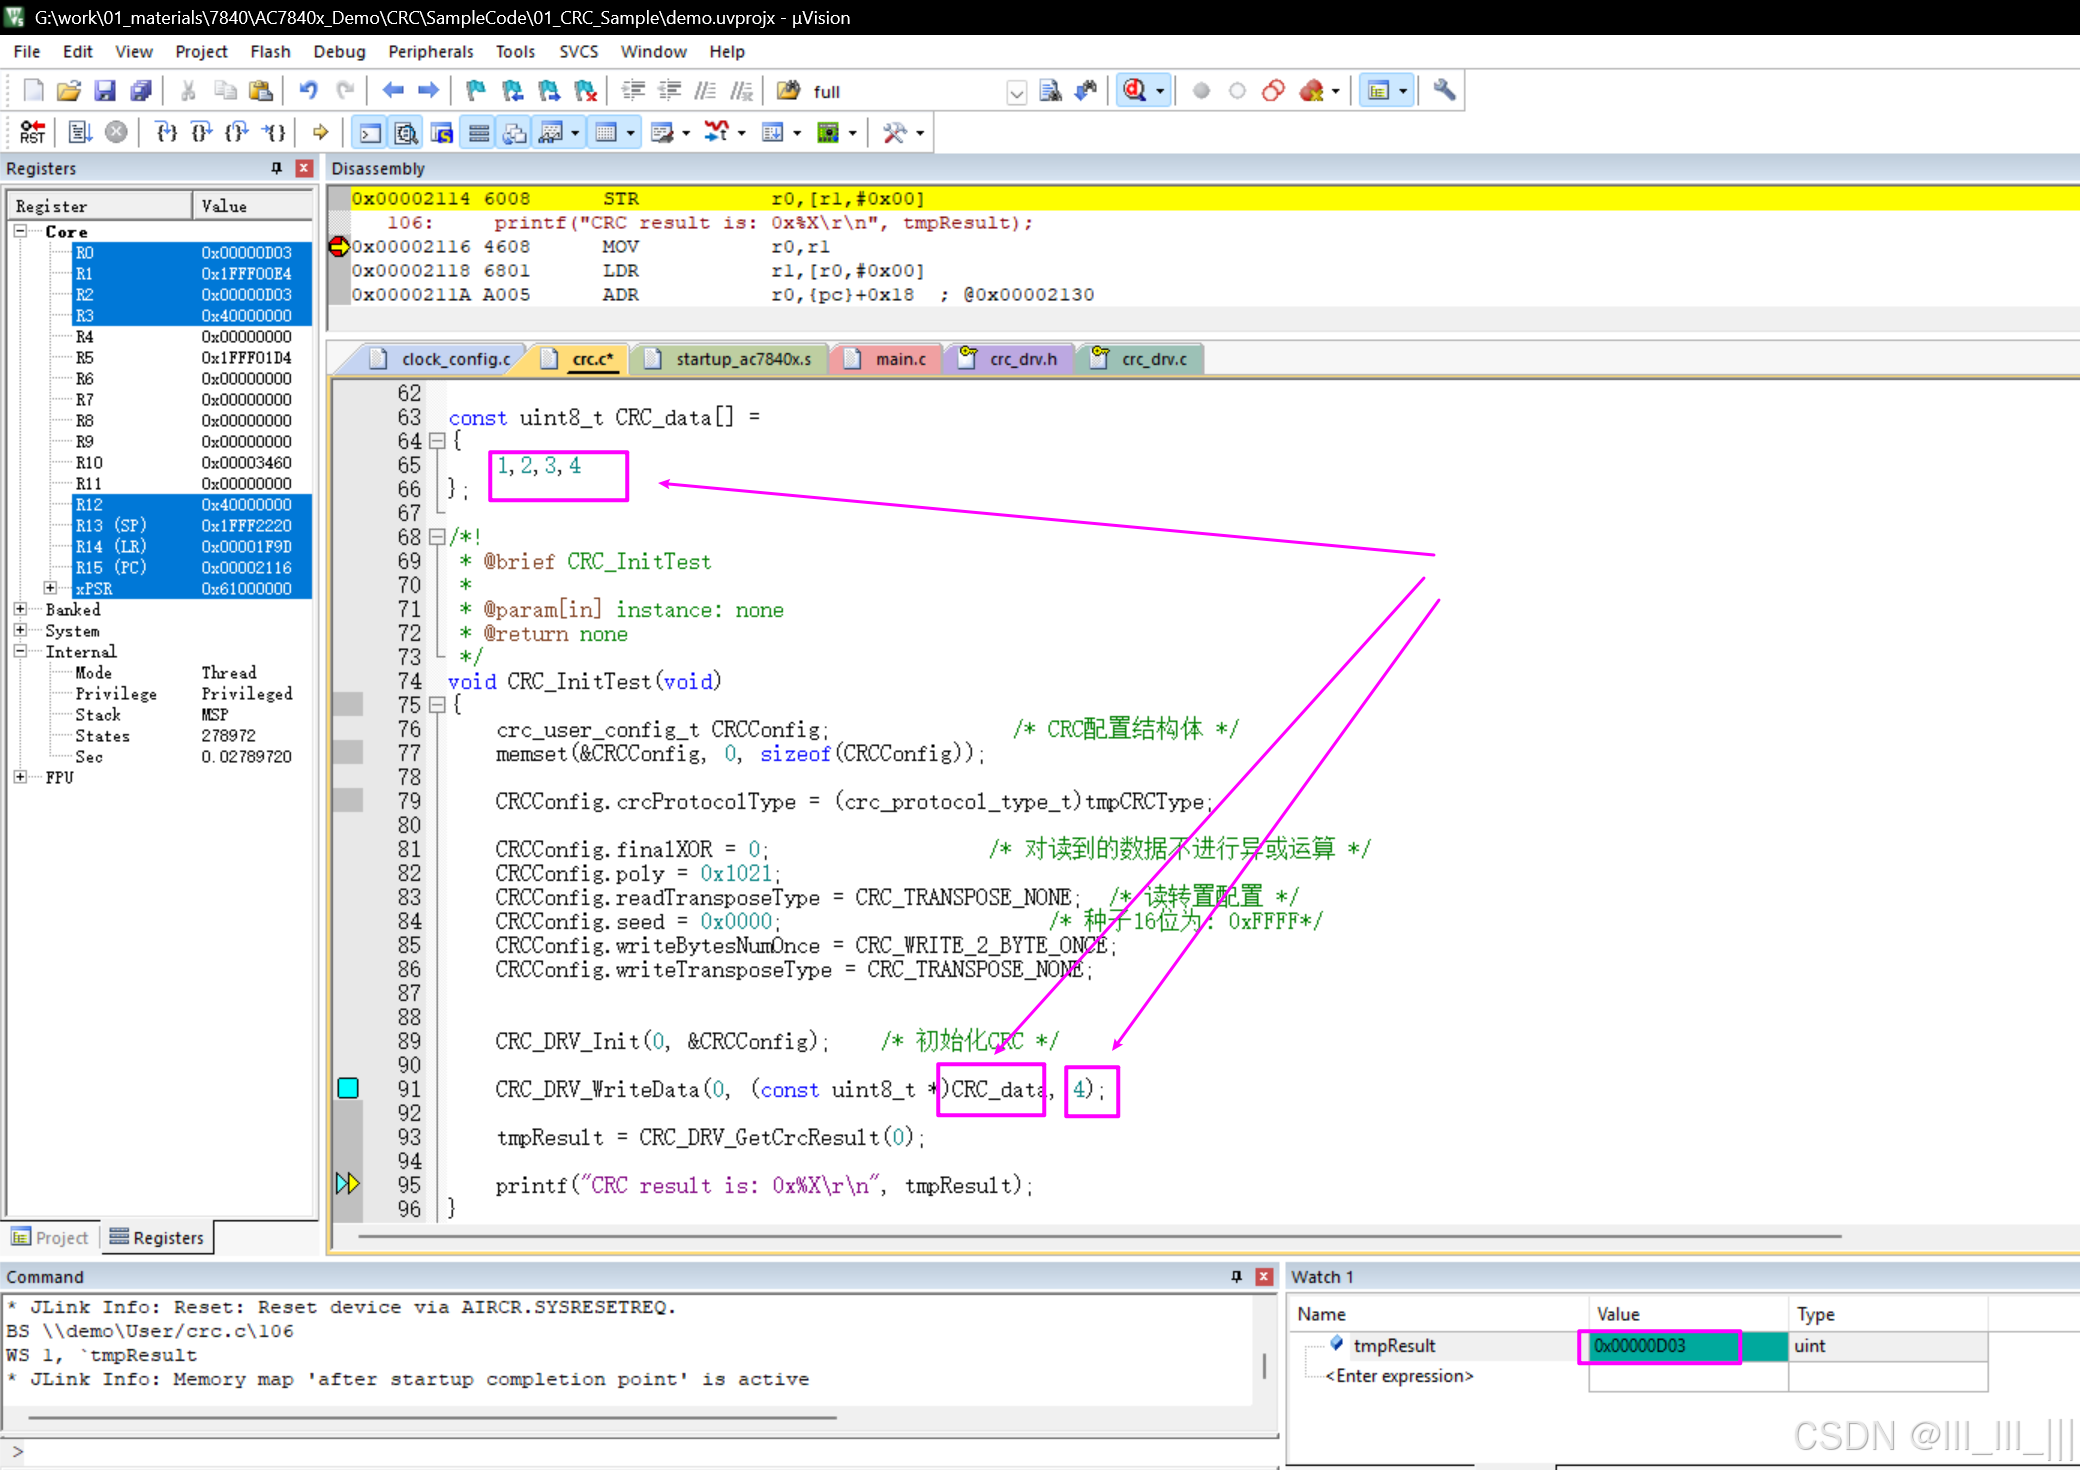Close the Registers panel
Image resolution: width=2080 pixels, height=1470 pixels.
point(304,168)
